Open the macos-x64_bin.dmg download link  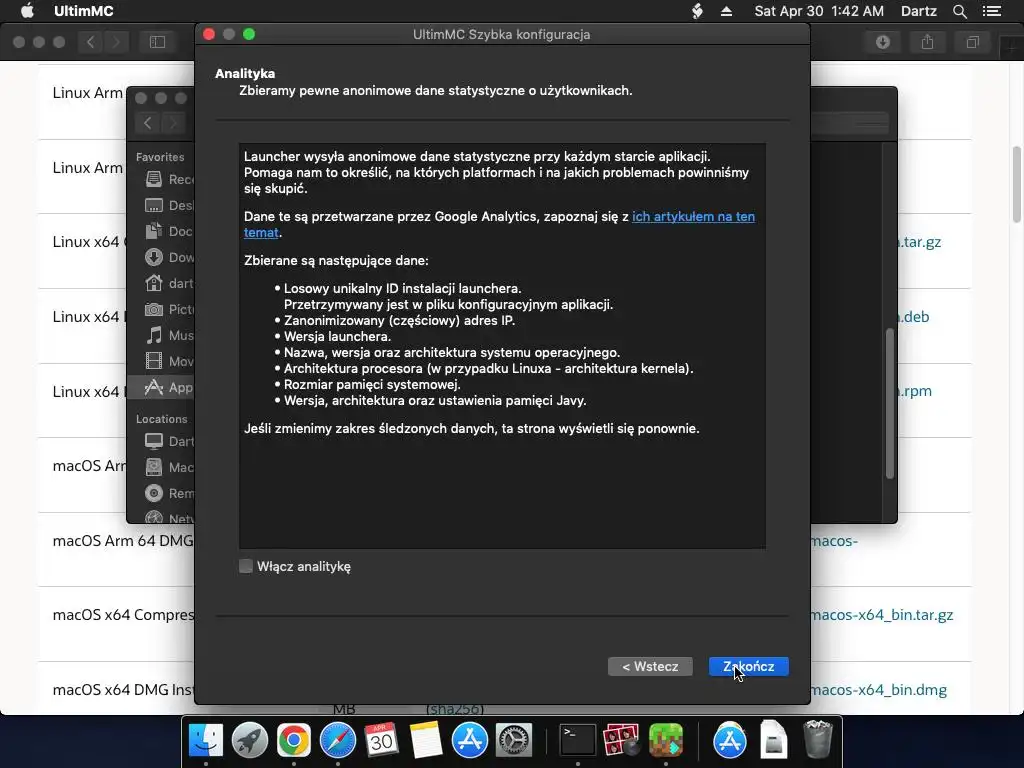point(878,690)
